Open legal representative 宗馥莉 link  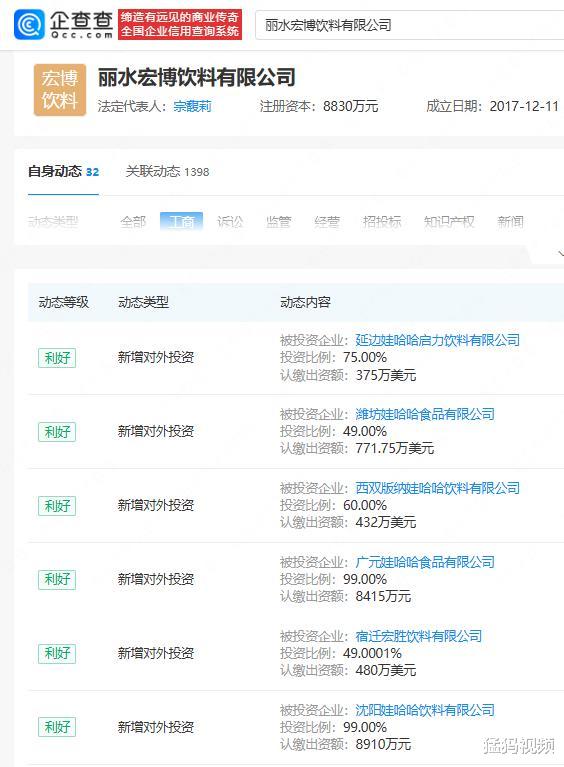[x=192, y=106]
